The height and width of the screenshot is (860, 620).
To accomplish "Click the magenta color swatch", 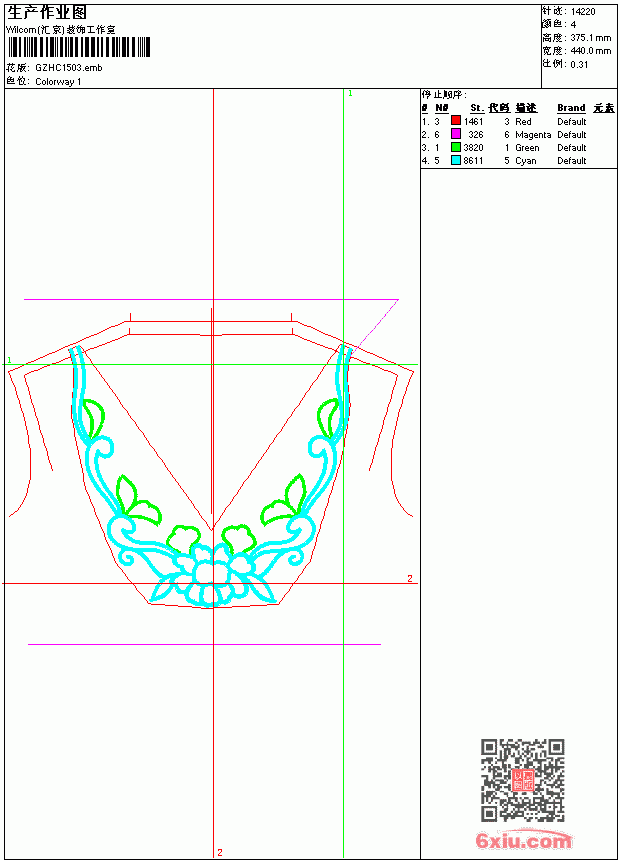I will tap(455, 134).
